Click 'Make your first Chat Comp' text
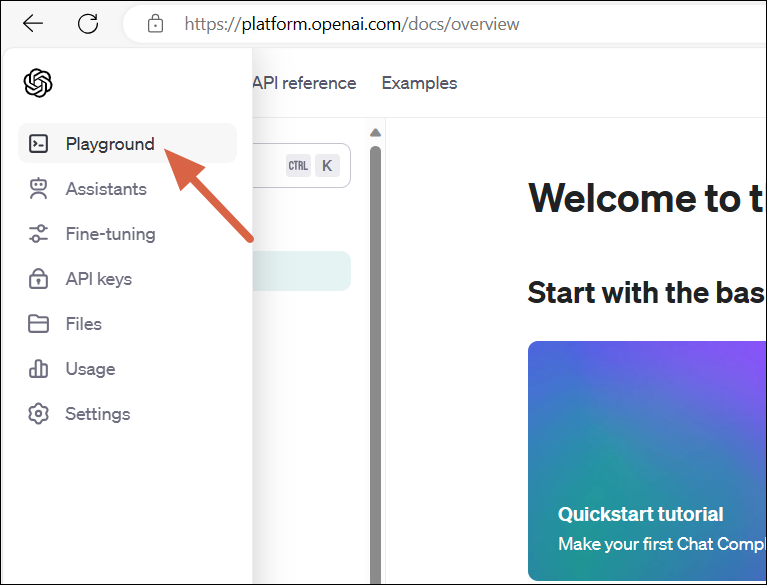767x585 pixels. 661,544
